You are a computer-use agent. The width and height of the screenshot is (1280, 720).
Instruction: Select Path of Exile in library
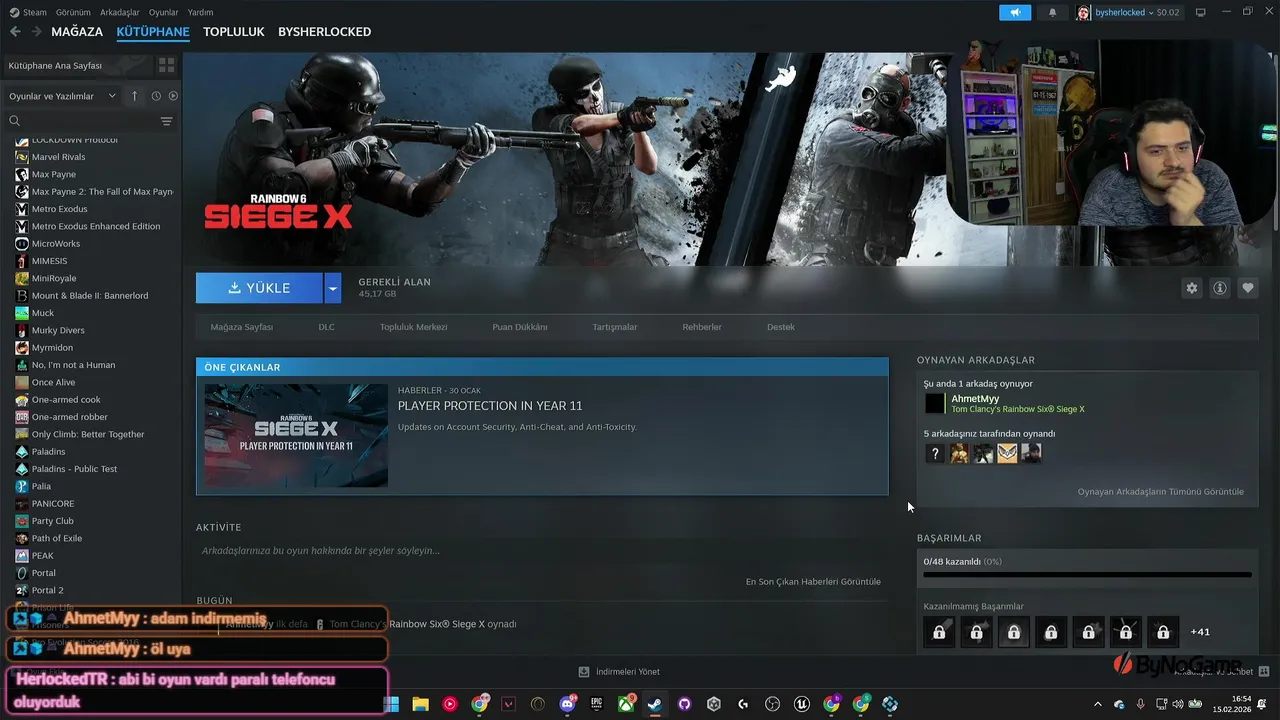pos(57,538)
